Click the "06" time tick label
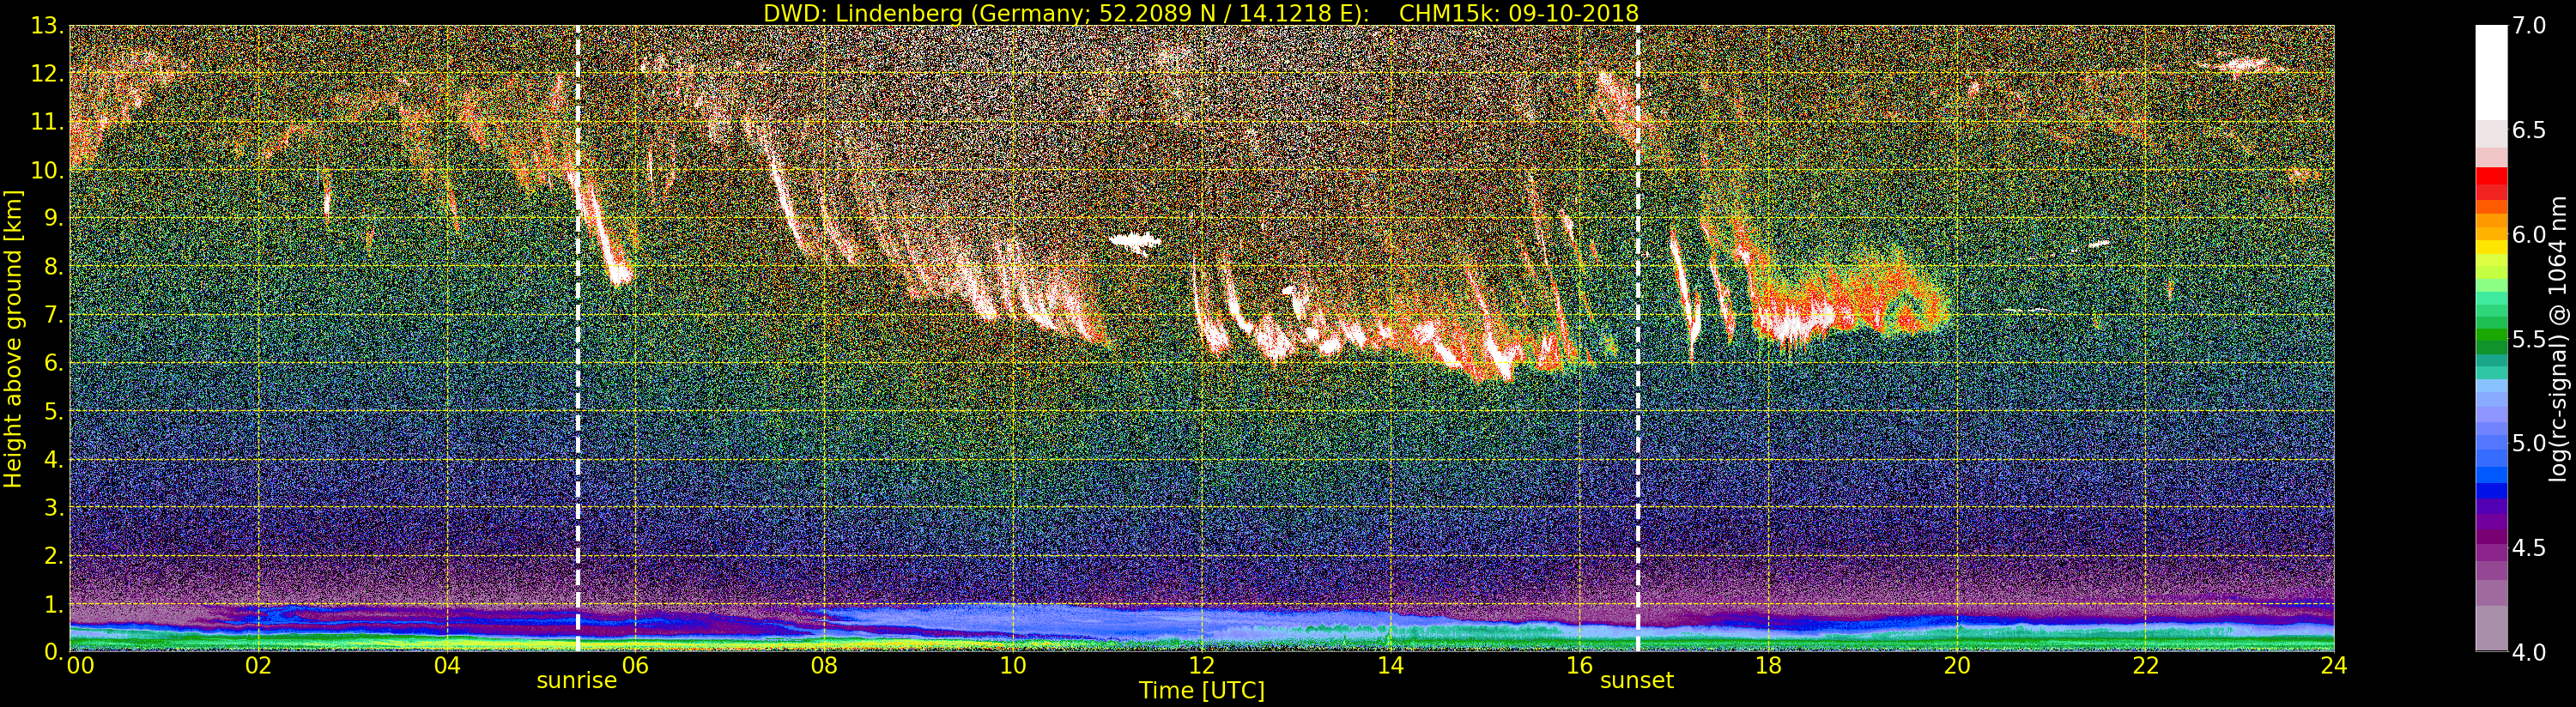The width and height of the screenshot is (2576, 707). point(635,665)
